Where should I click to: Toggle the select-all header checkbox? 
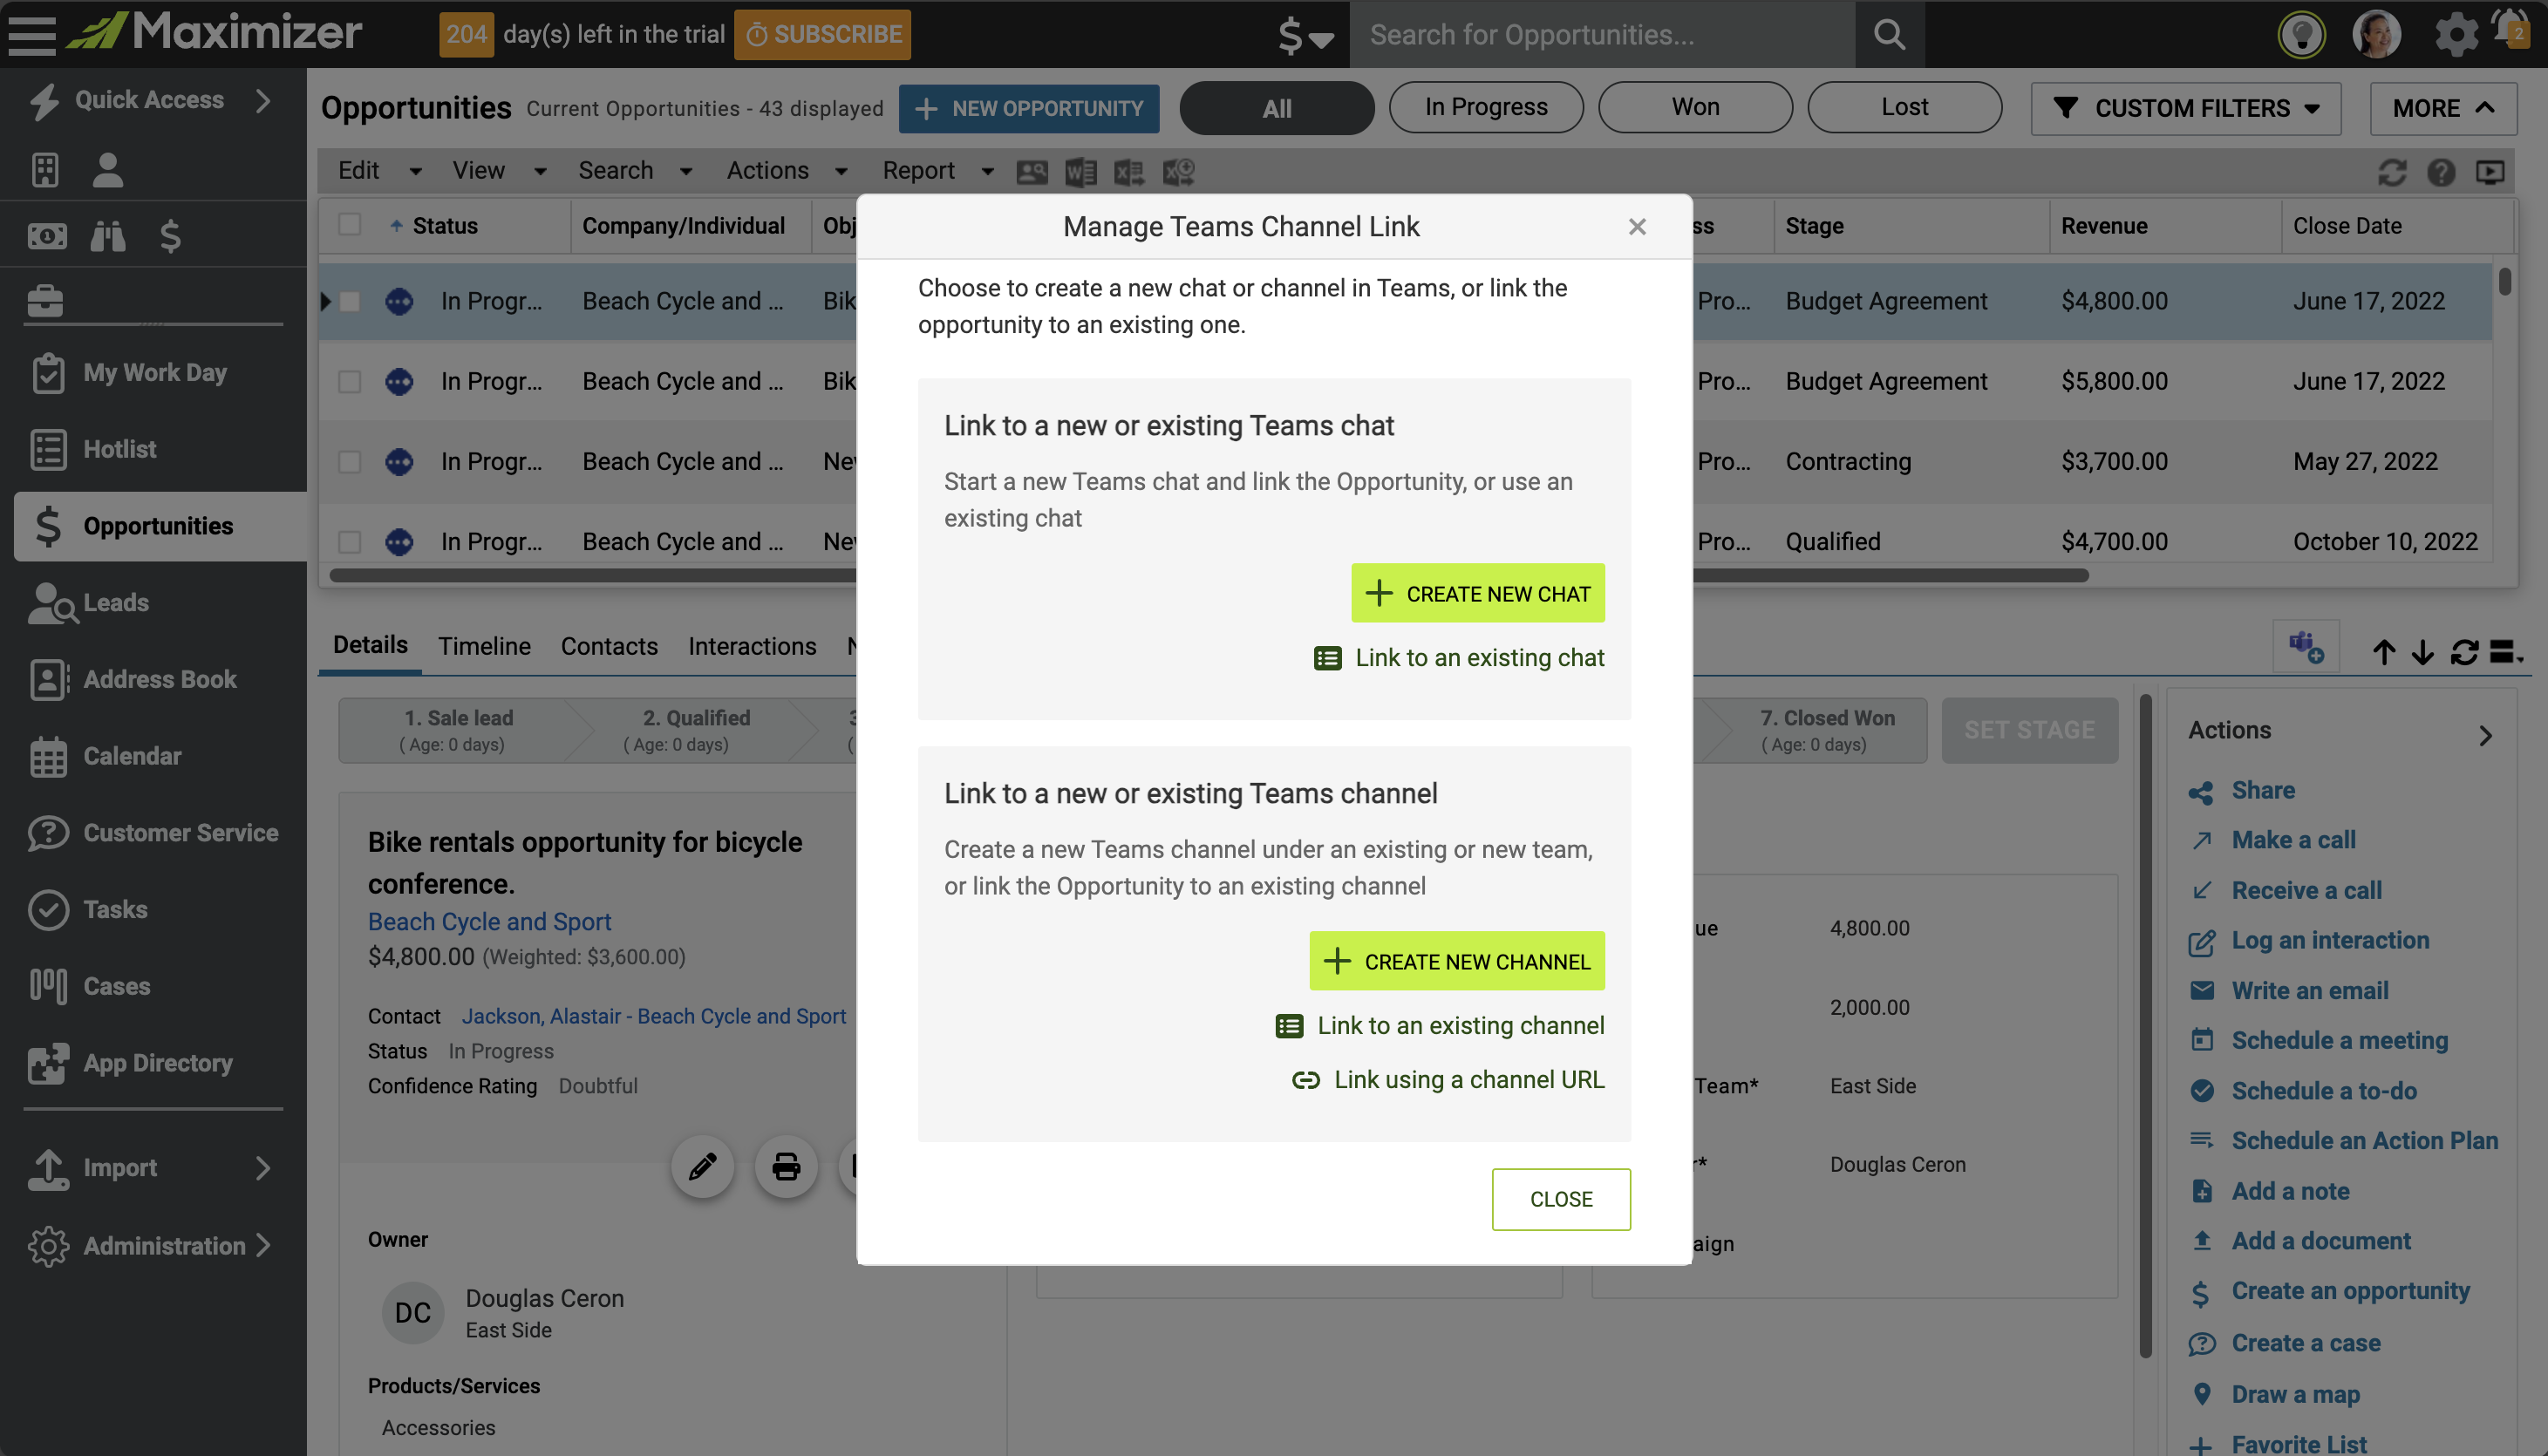click(x=349, y=225)
